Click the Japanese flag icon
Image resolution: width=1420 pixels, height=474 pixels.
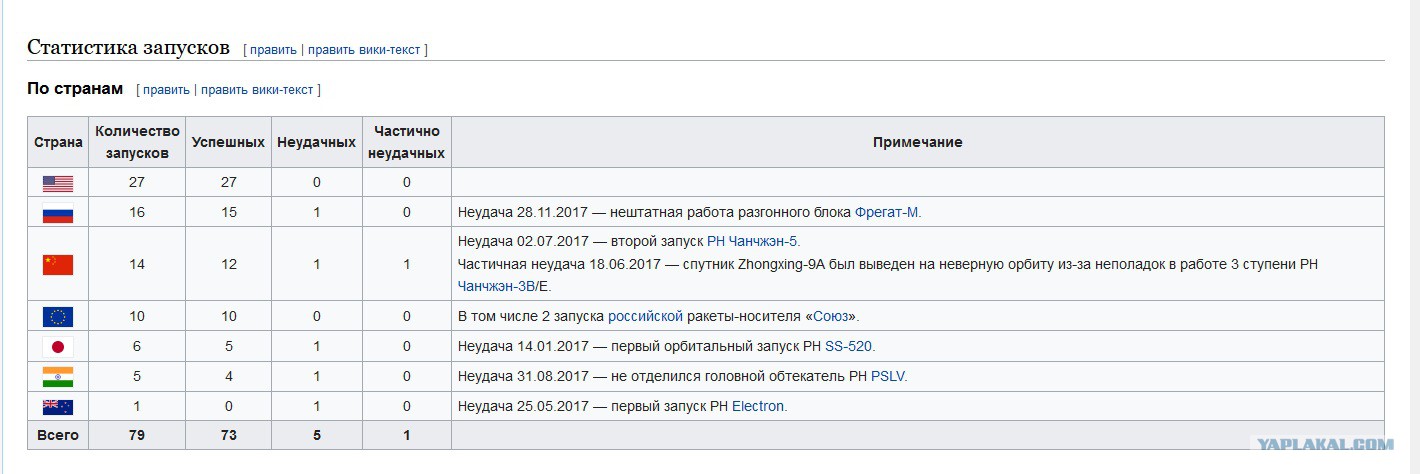pyautogui.click(x=58, y=347)
